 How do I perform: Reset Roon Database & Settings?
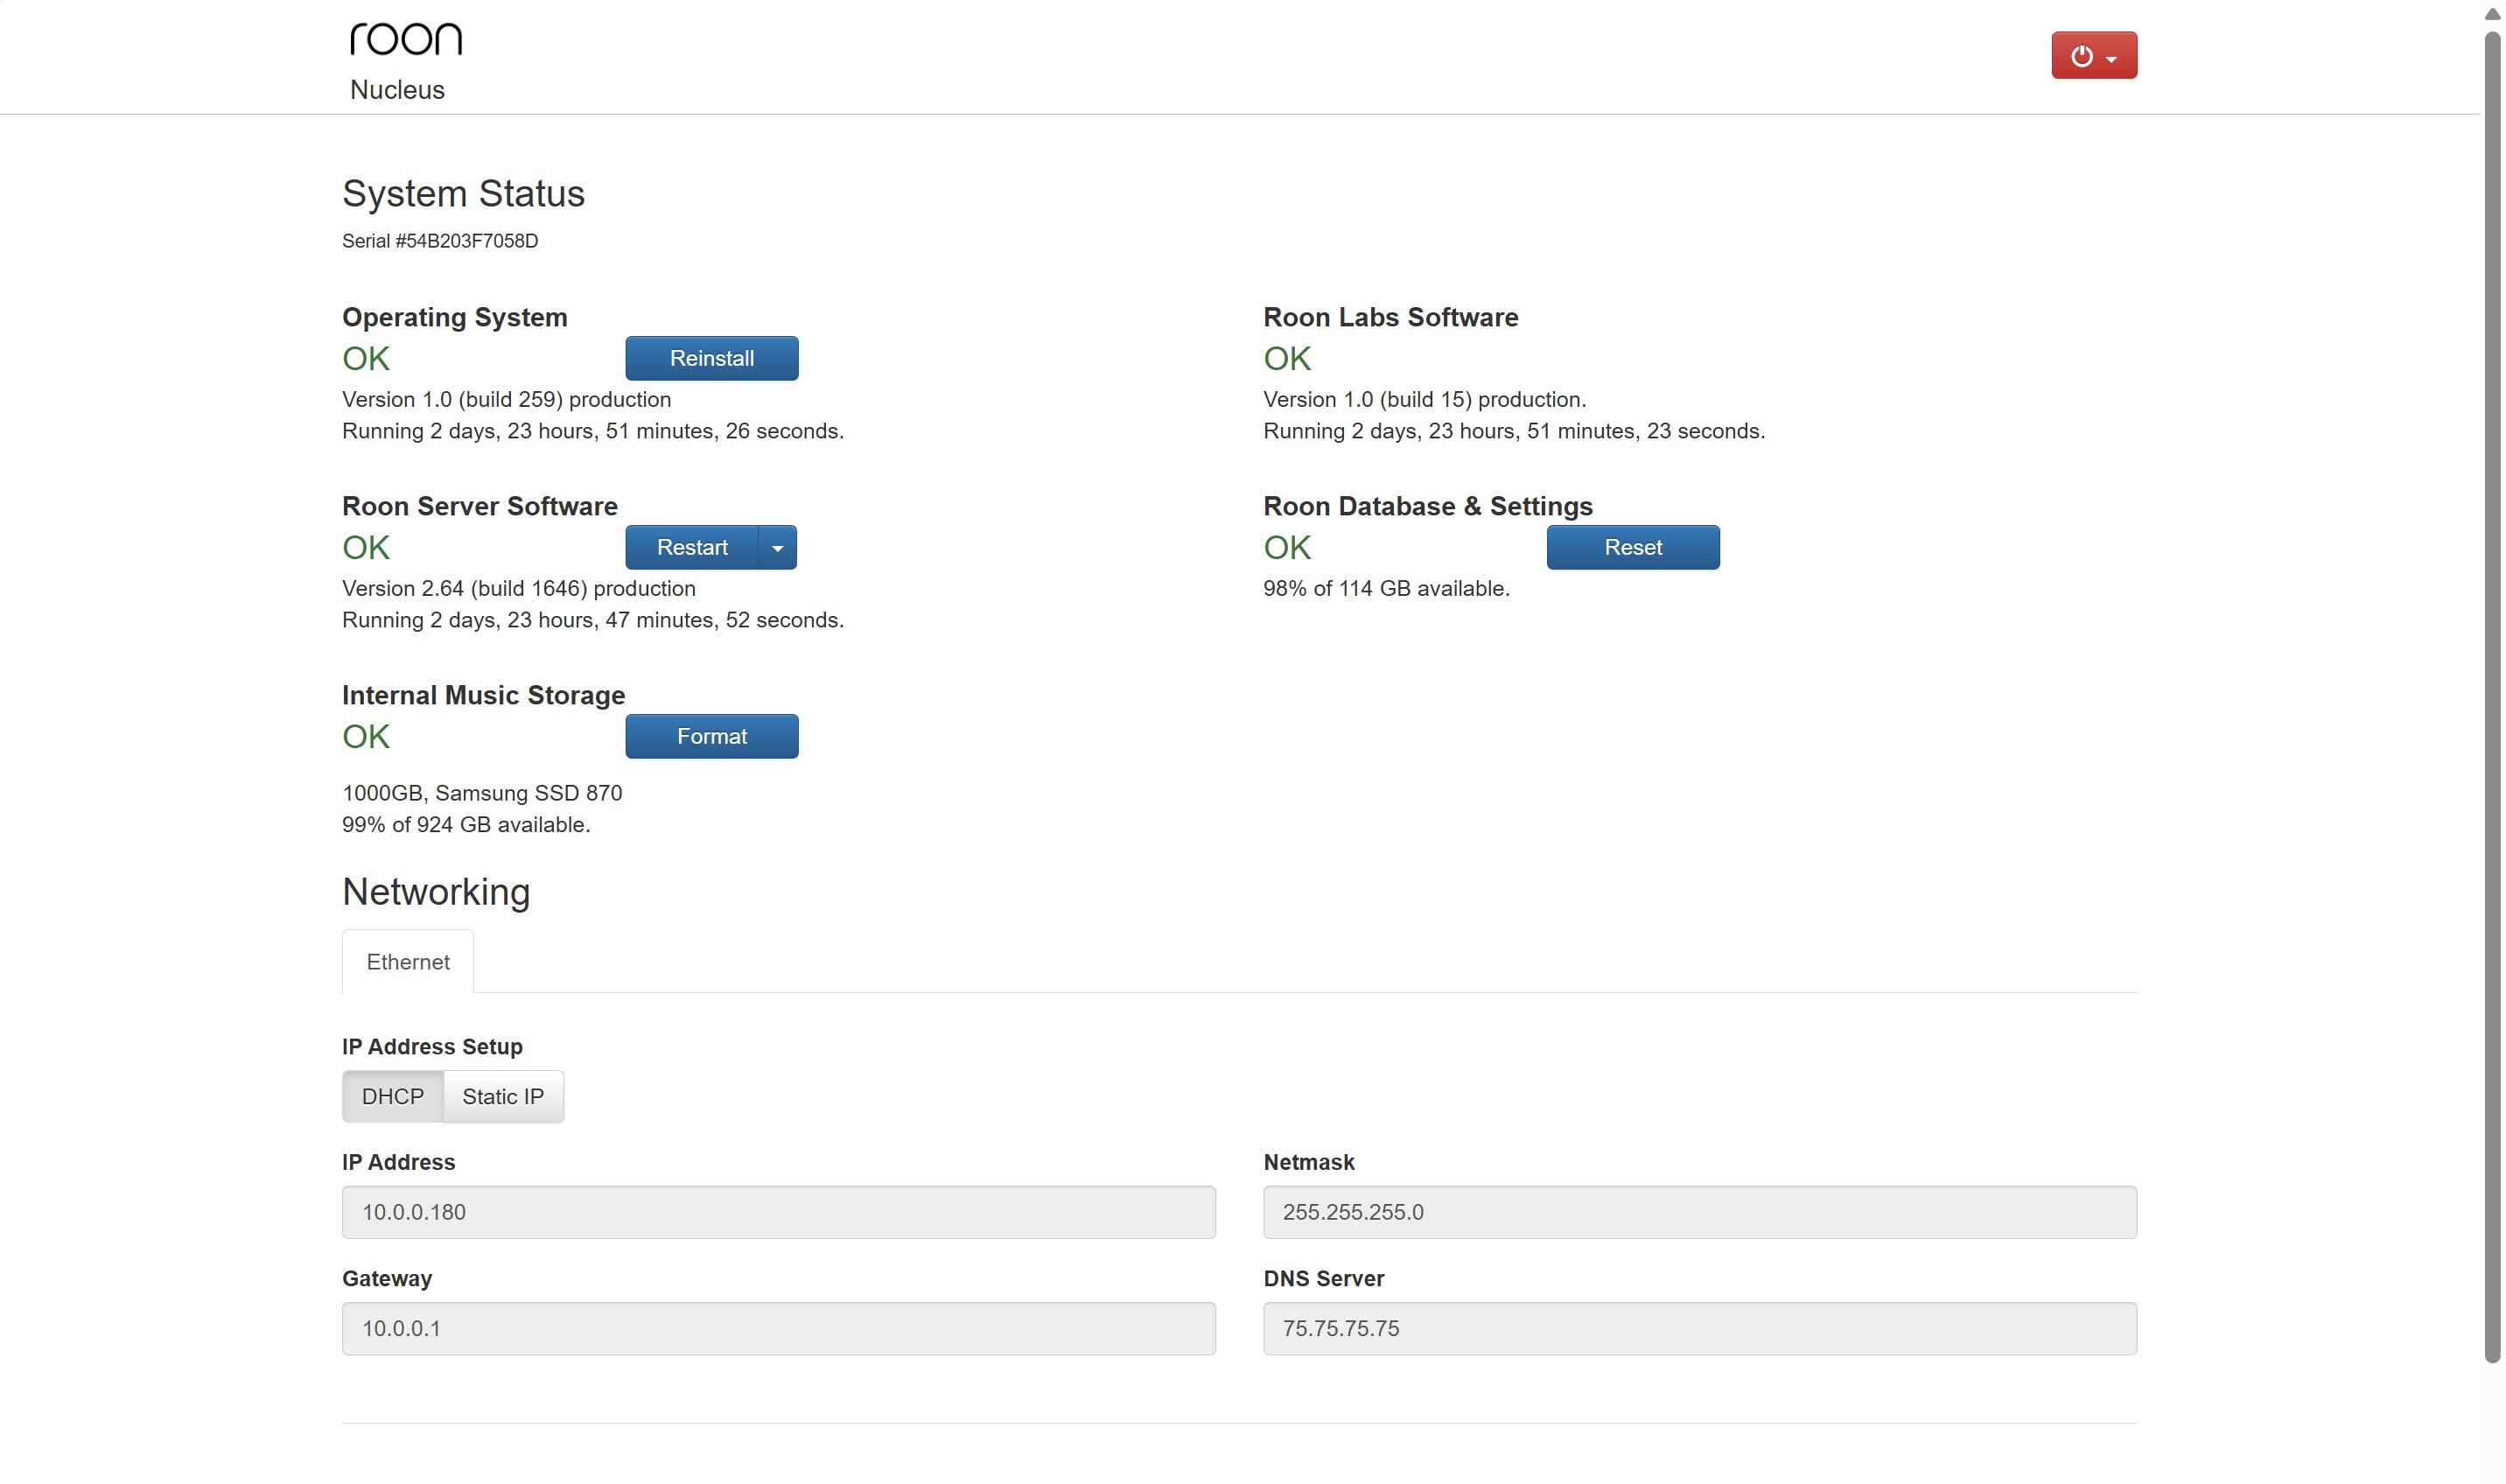click(1632, 547)
